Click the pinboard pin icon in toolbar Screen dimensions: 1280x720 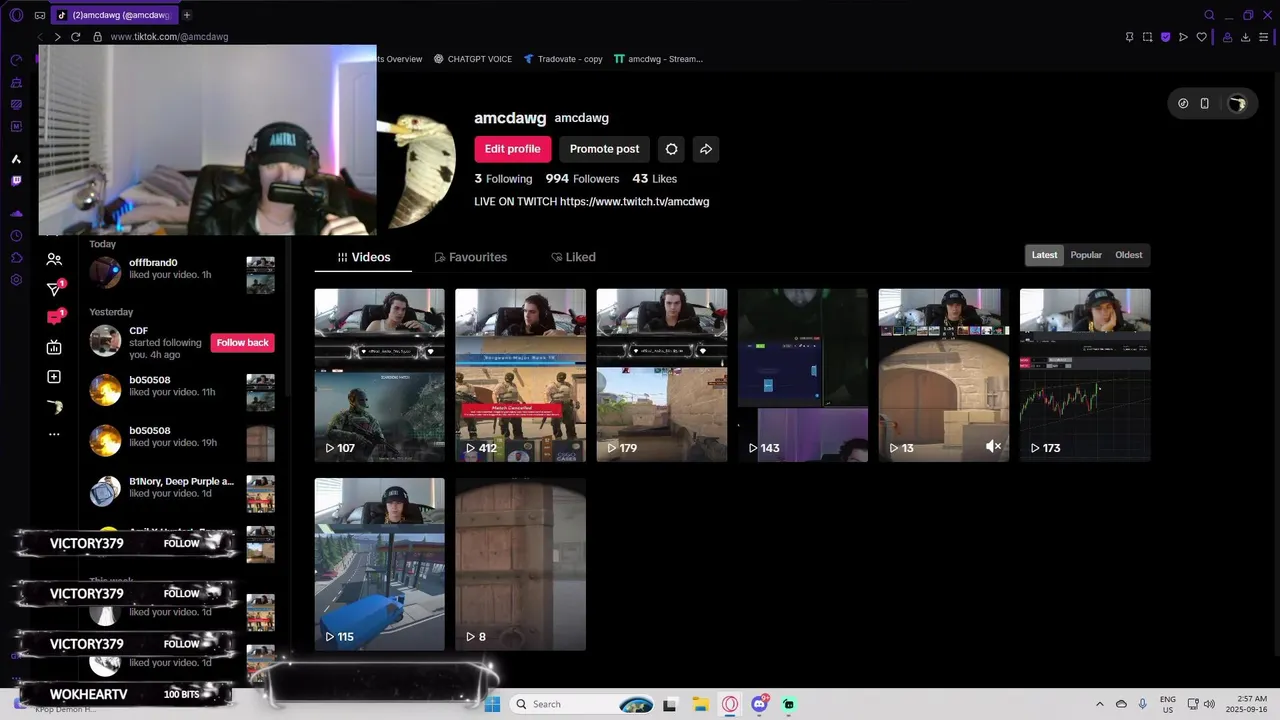pos(1129,37)
